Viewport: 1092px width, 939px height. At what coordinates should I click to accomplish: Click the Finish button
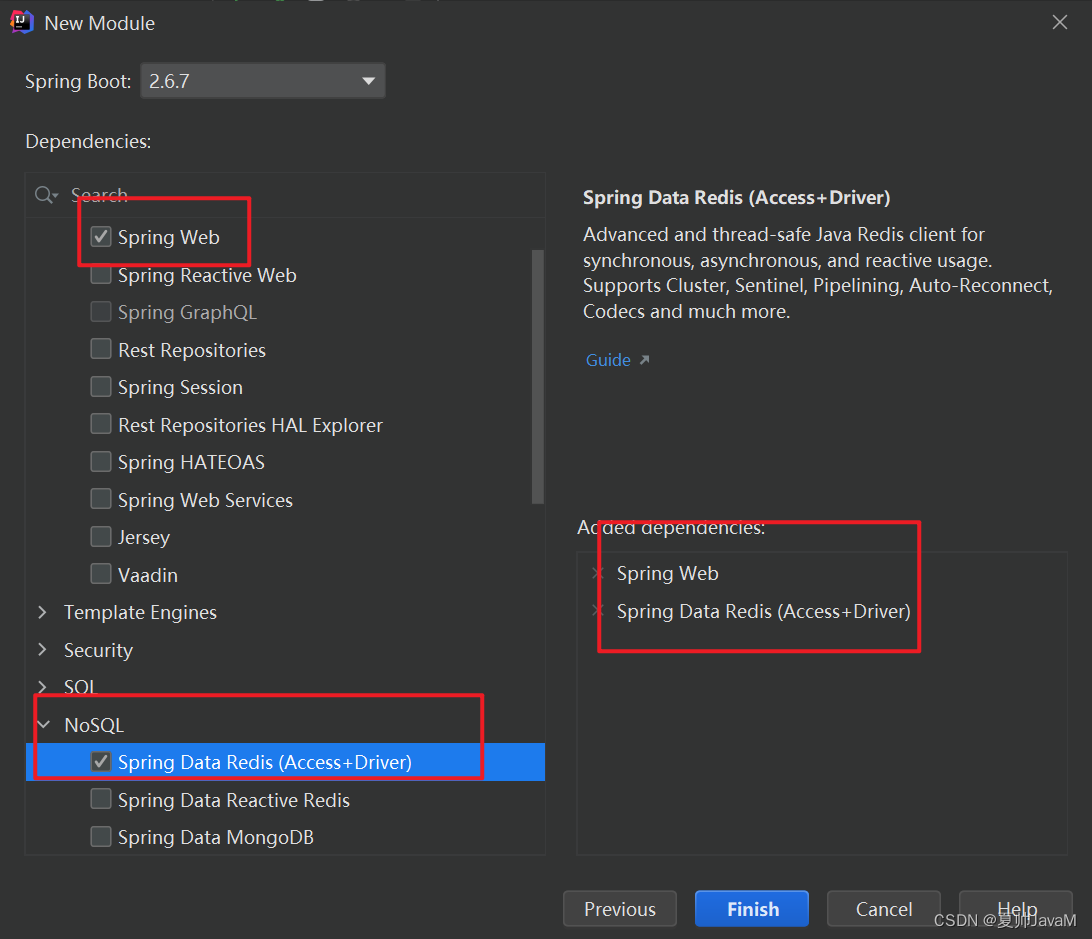752,909
